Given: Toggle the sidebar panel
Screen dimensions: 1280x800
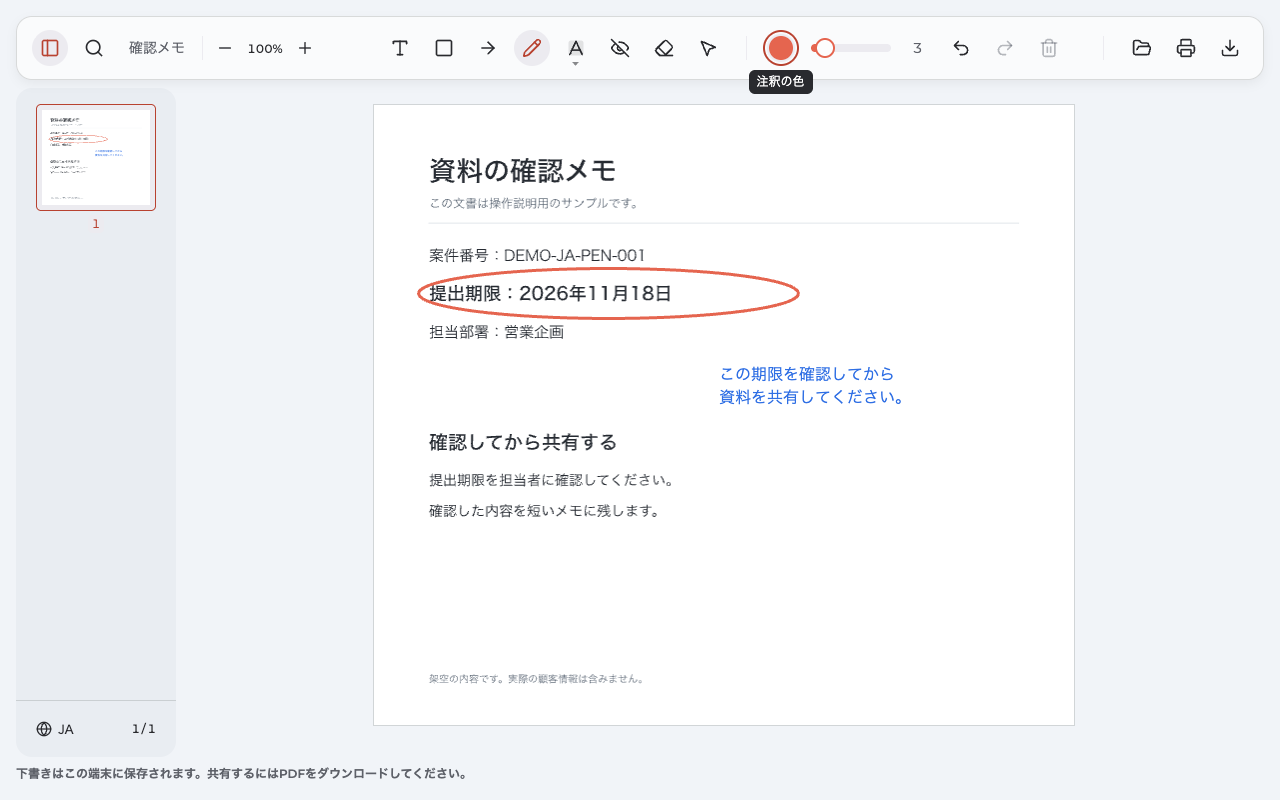Looking at the screenshot, I should (x=50, y=48).
